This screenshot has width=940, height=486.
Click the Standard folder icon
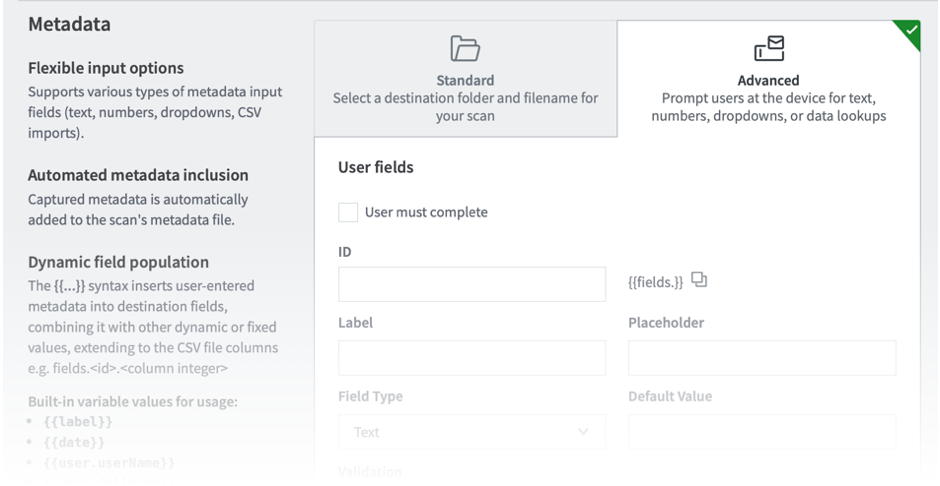(465, 48)
